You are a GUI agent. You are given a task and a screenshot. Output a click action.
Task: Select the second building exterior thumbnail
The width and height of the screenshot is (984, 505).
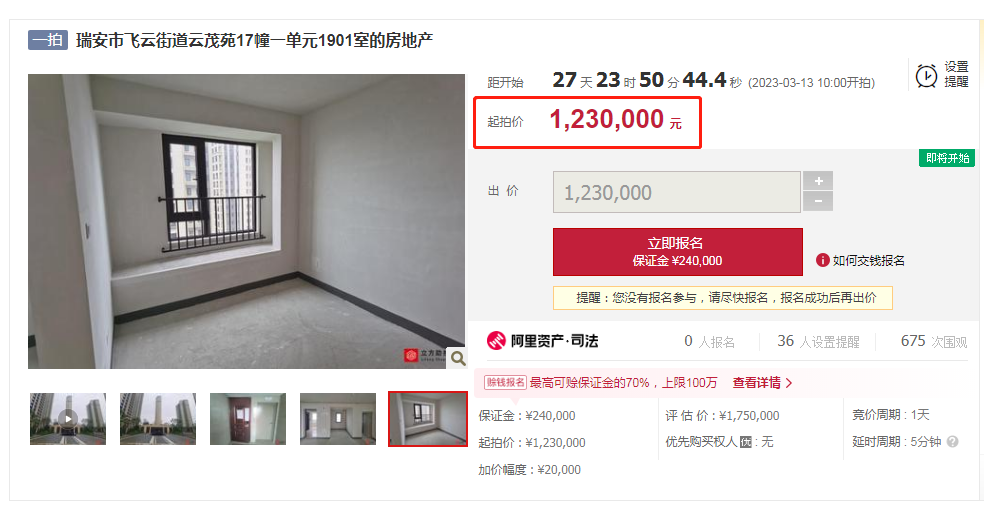(x=158, y=418)
